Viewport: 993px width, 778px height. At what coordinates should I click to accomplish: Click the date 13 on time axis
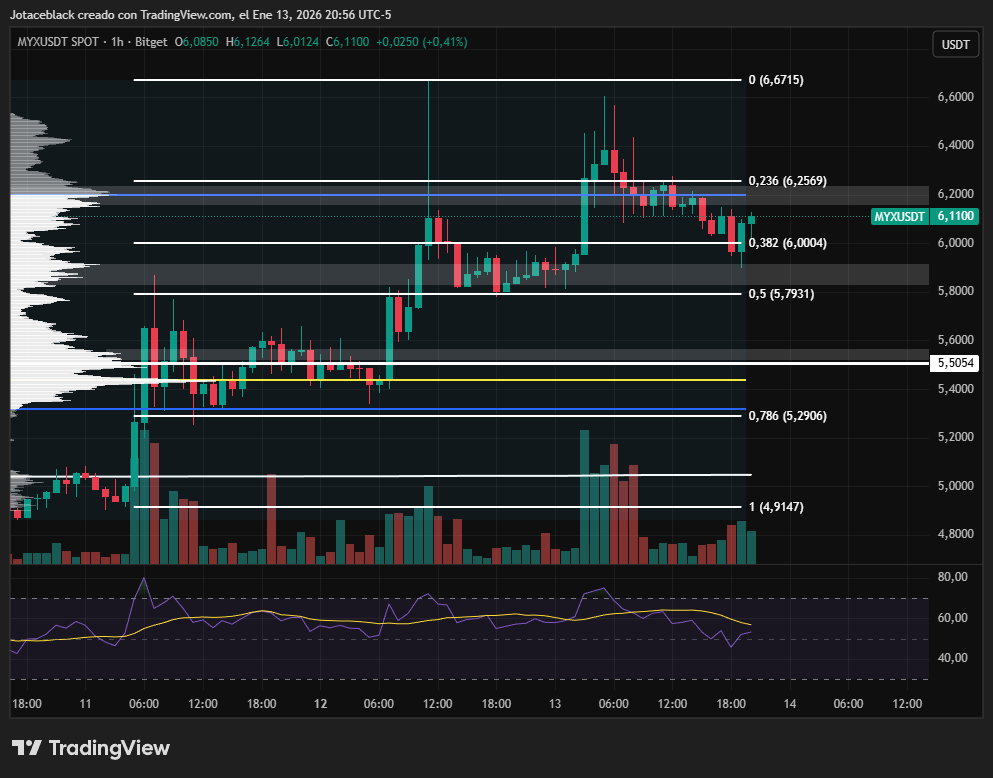[555, 704]
